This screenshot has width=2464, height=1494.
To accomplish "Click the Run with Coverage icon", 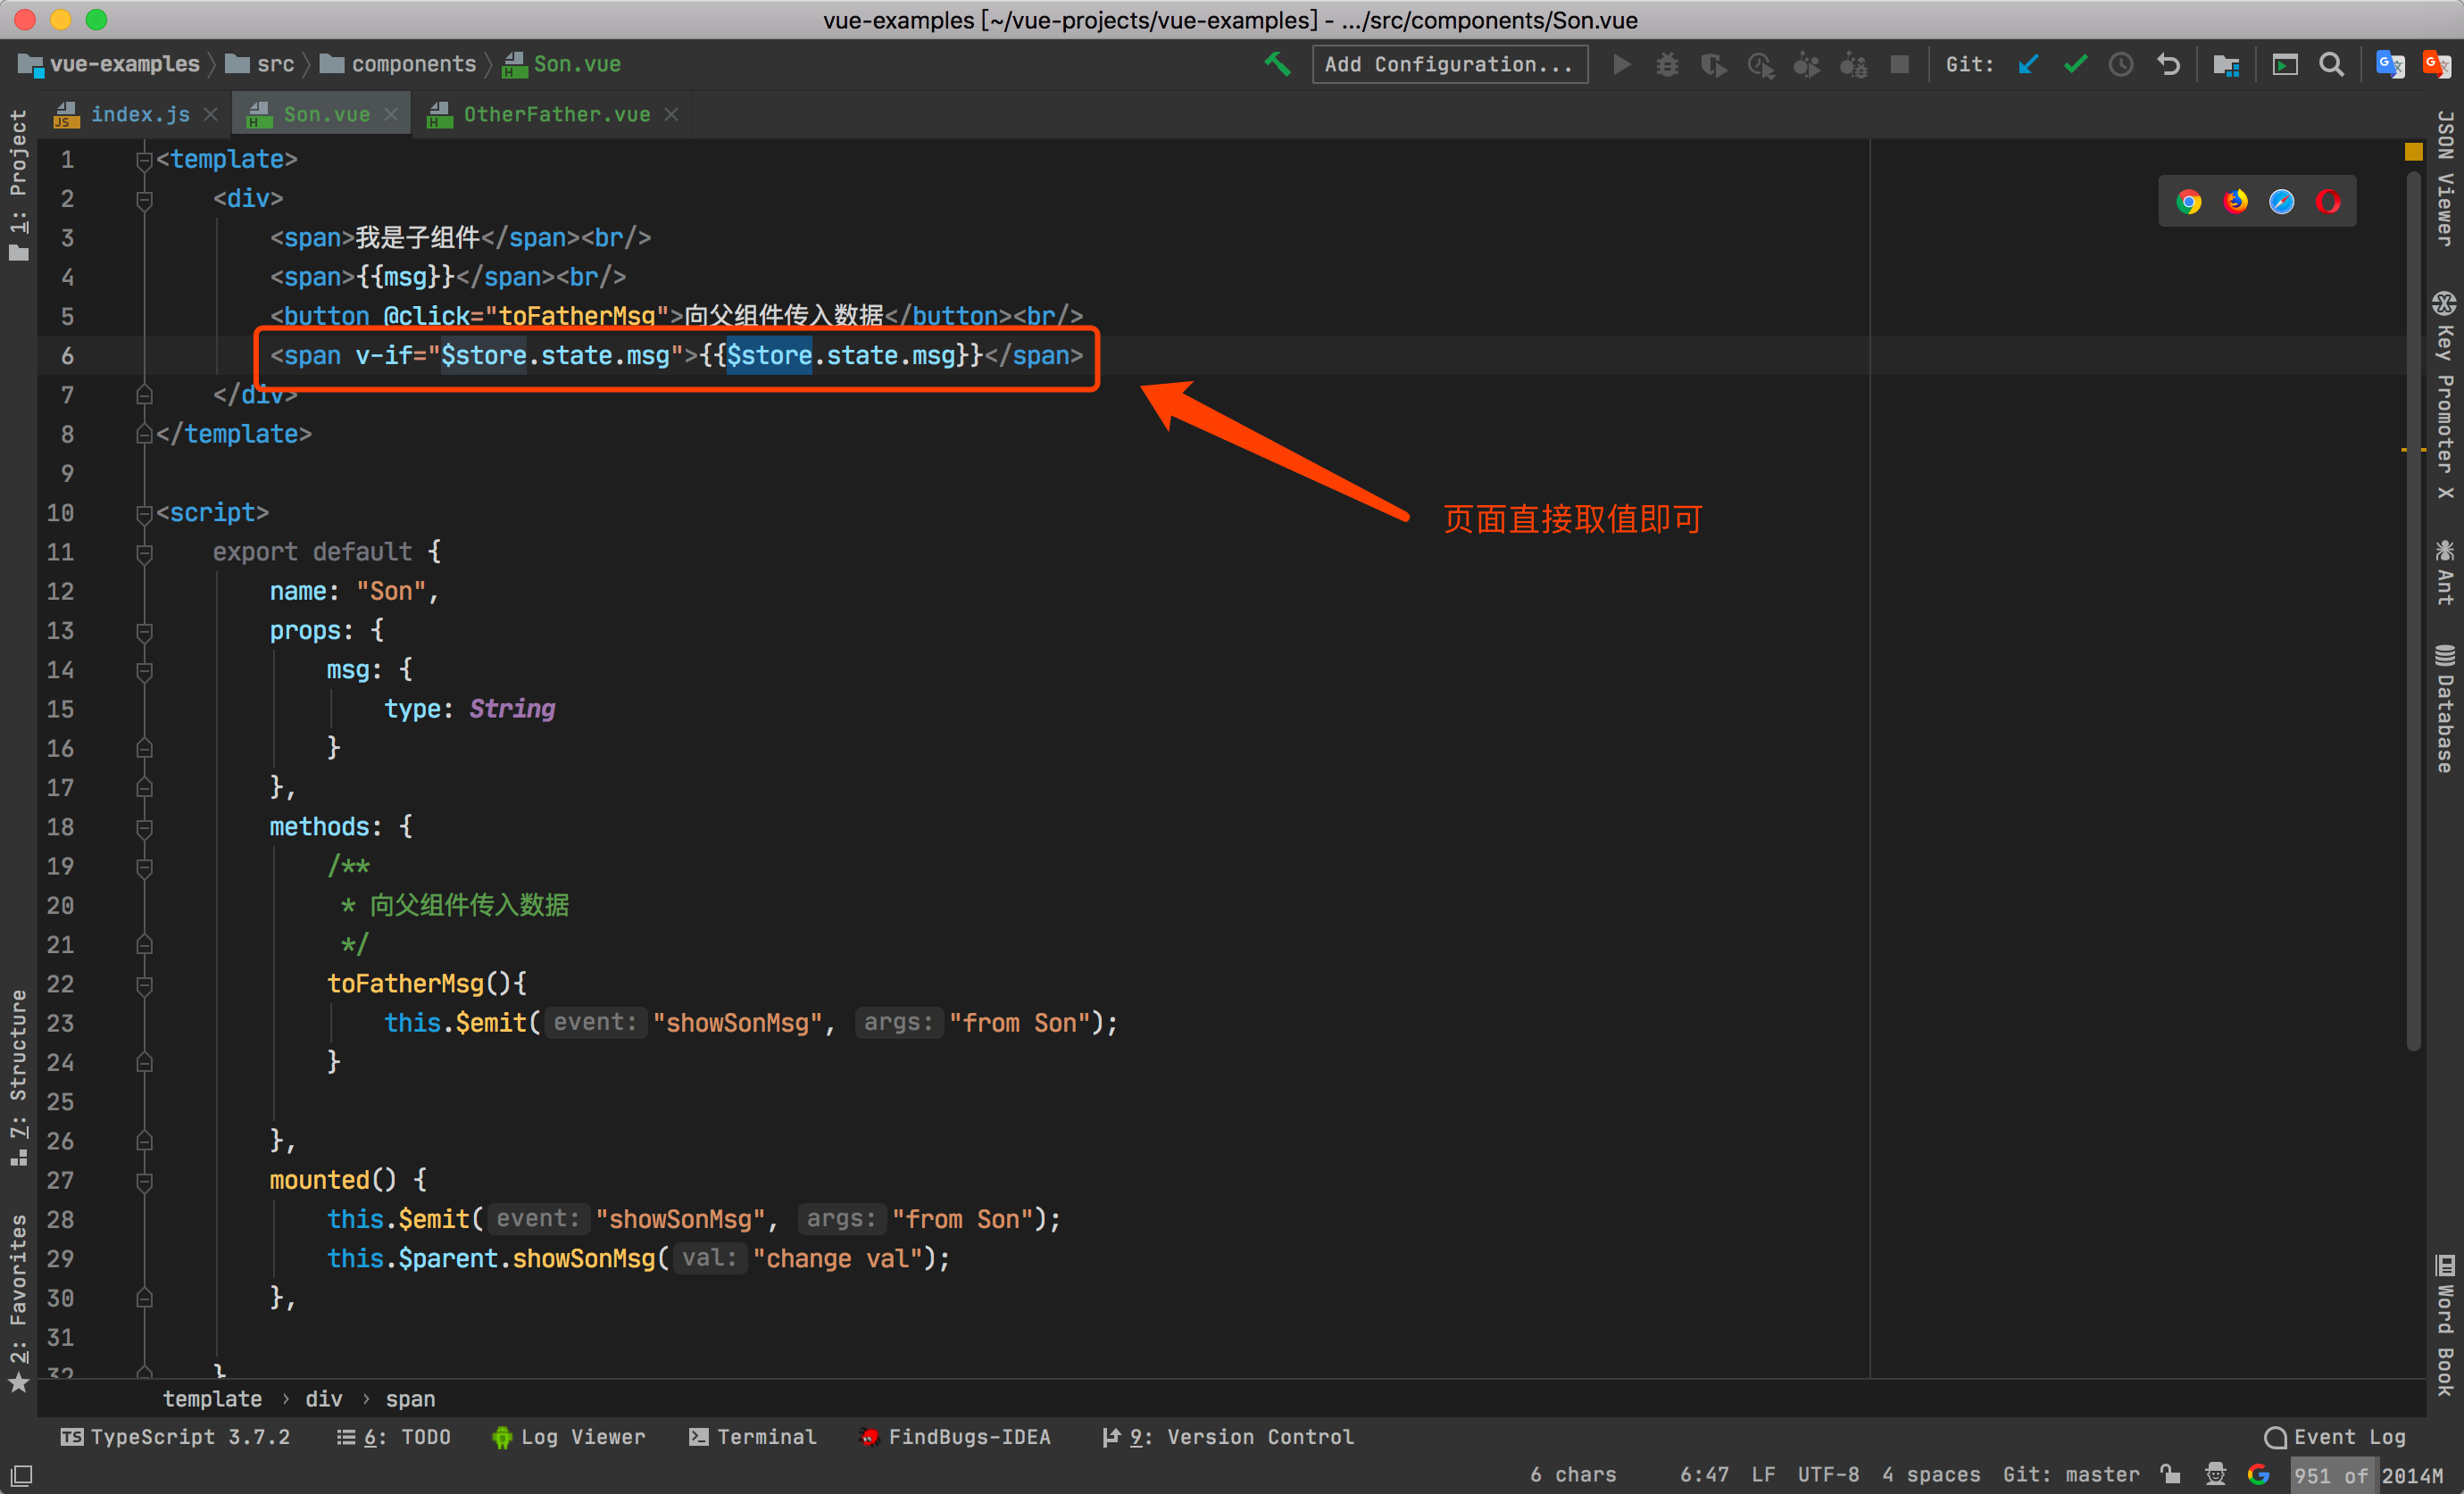I will (1713, 65).
